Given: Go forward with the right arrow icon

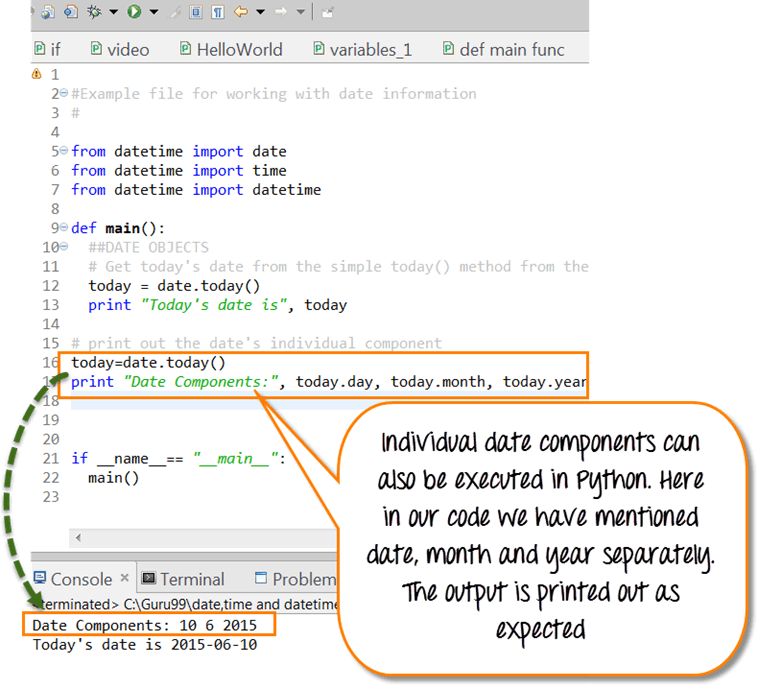Looking at the screenshot, I should [x=281, y=11].
